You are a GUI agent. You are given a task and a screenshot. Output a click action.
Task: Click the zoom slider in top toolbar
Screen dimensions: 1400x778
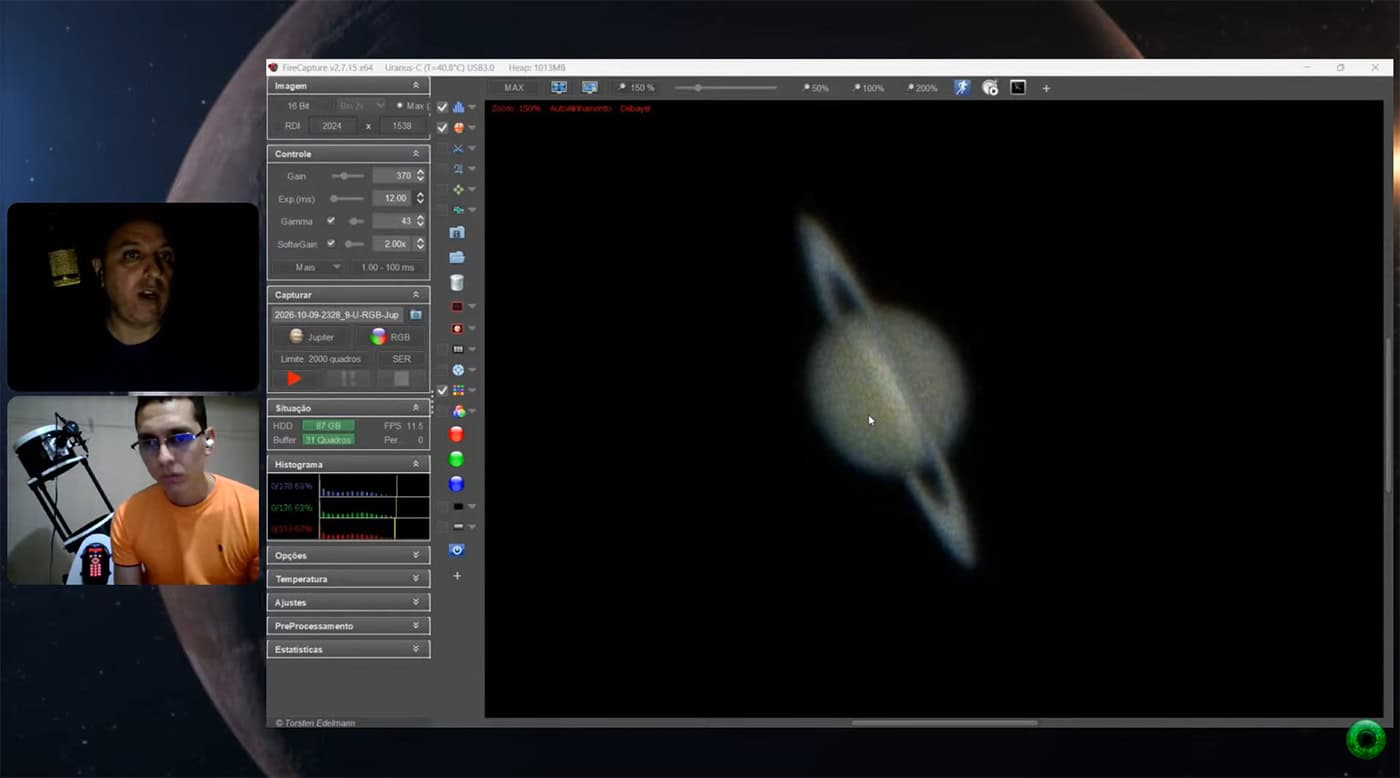coord(725,88)
